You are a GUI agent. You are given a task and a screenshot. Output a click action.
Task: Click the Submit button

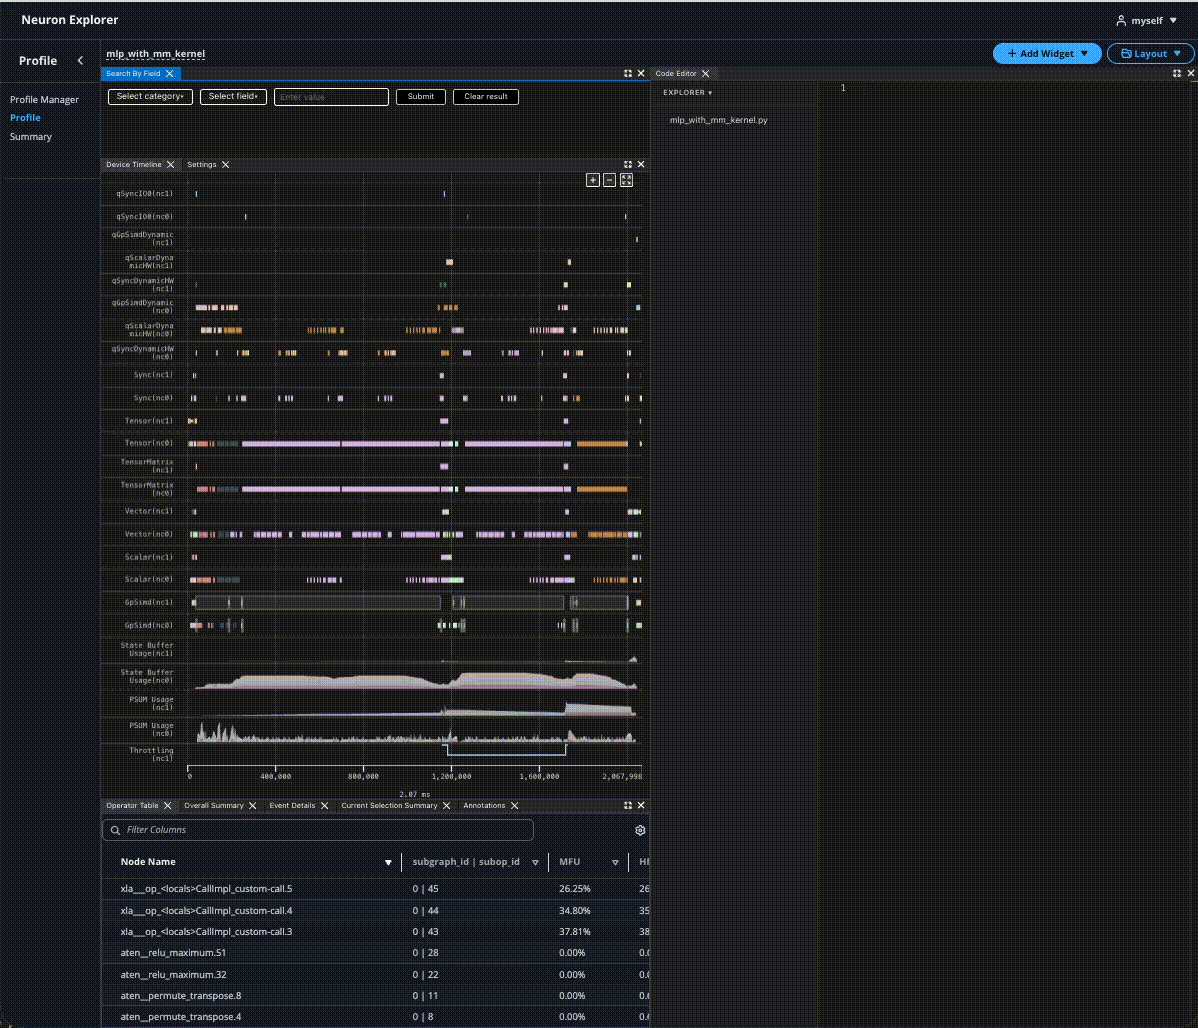coord(421,97)
